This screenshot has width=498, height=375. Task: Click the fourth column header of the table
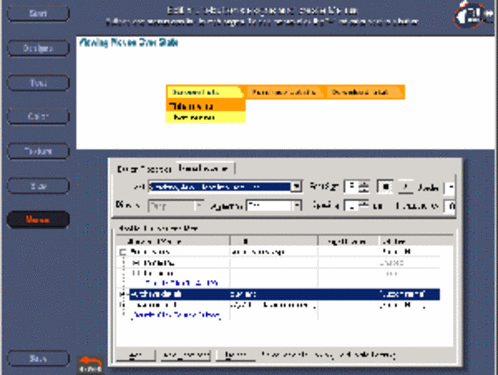[416, 241]
